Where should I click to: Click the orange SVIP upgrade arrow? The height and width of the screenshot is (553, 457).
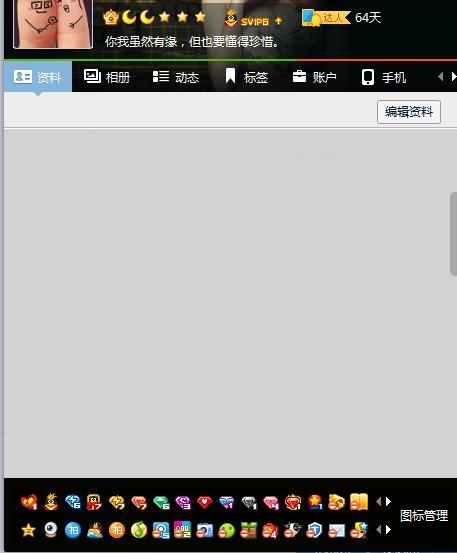pos(278,21)
